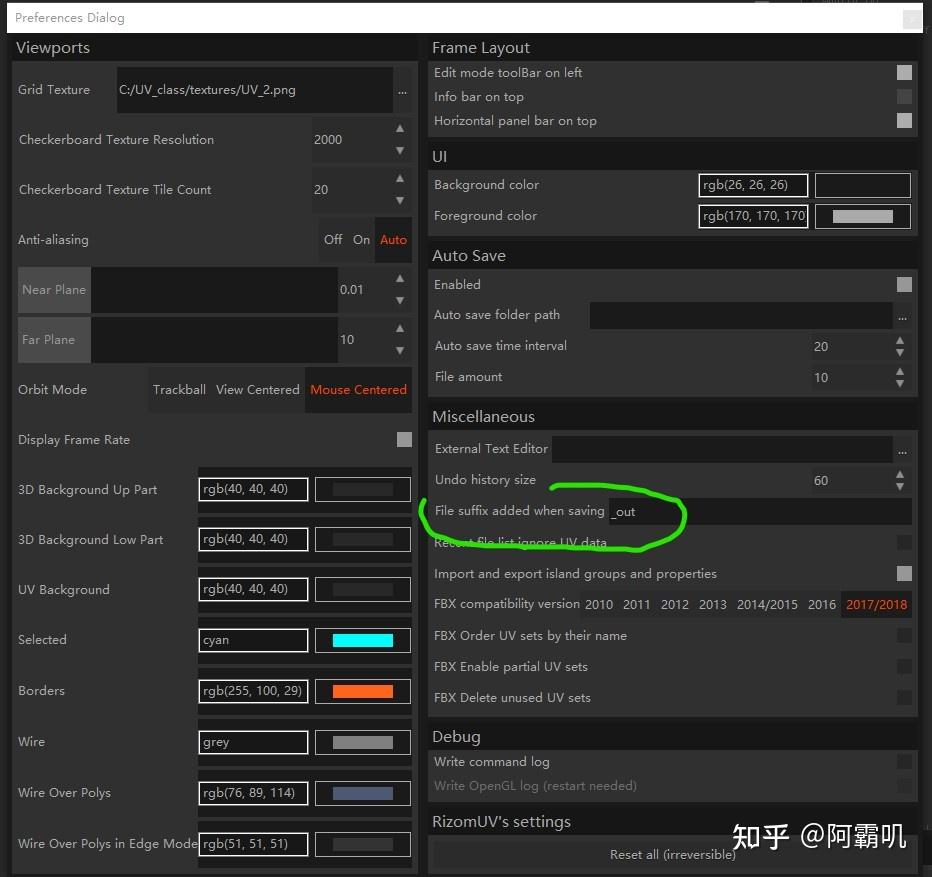
Task: Browse for Grid Texture file with ellipsis button
Action: click(402, 90)
